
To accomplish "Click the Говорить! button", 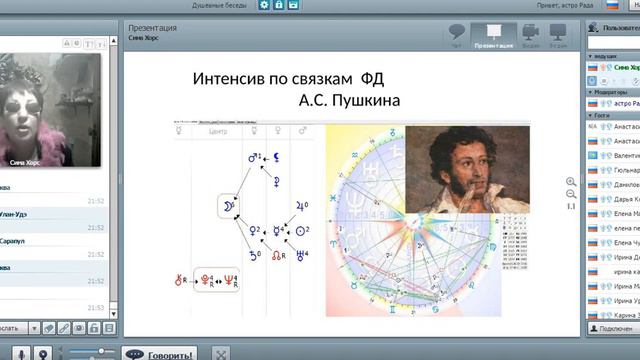I will 160,354.
